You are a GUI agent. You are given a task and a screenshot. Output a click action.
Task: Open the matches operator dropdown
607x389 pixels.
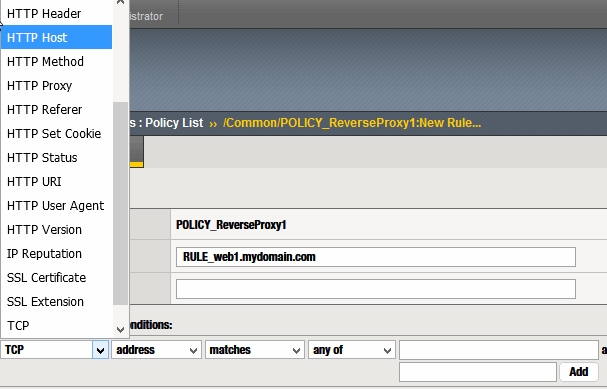coord(255,350)
